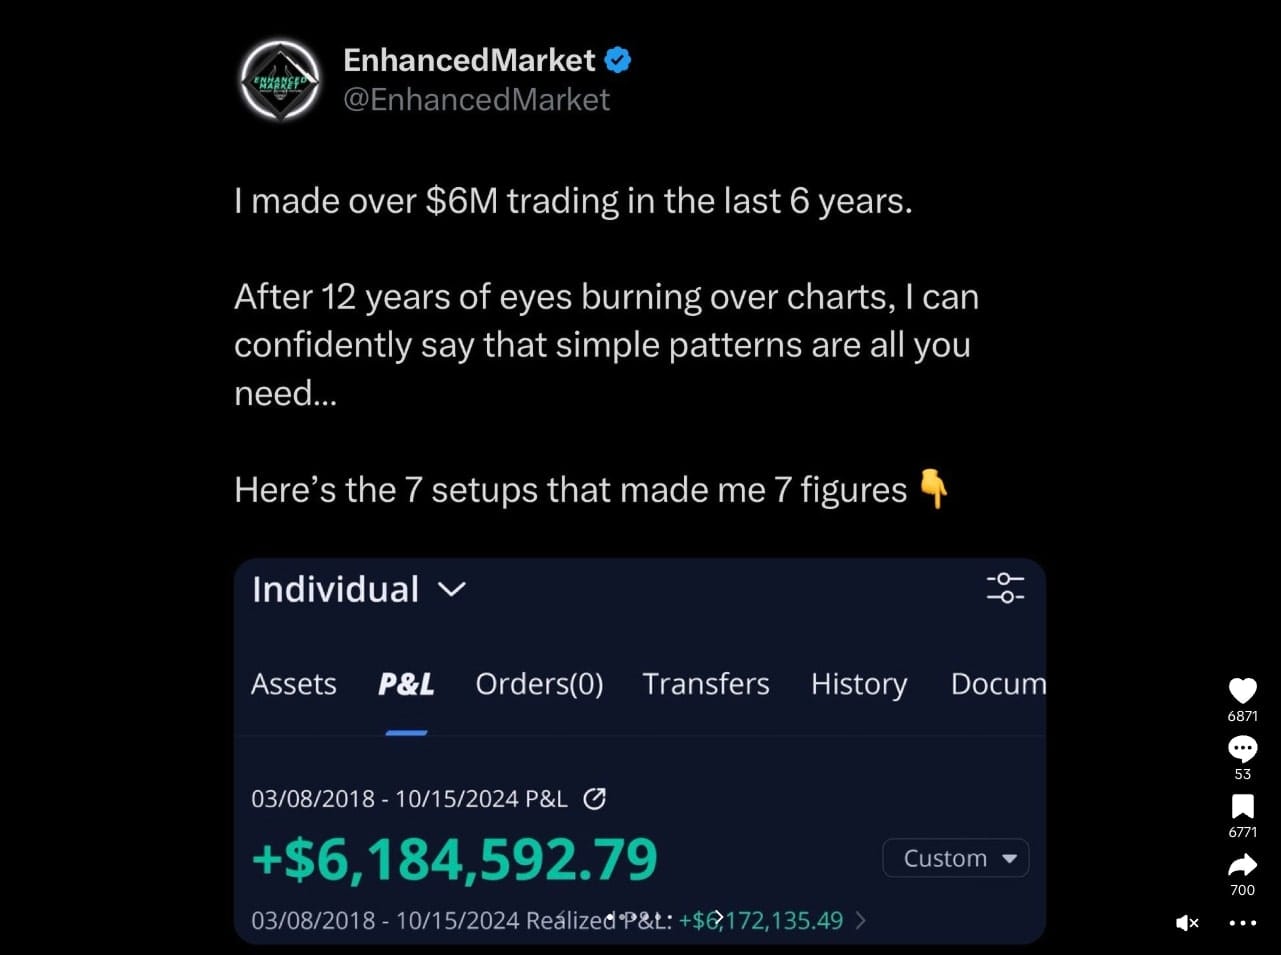Refresh the P&L date range with the circular icon

coord(595,798)
